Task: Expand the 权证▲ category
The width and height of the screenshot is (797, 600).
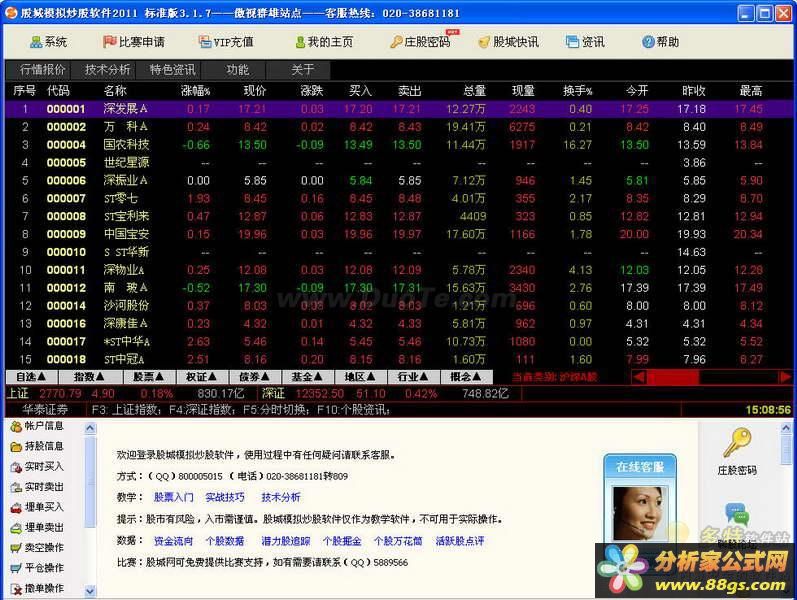Action: pyautogui.click(x=202, y=377)
